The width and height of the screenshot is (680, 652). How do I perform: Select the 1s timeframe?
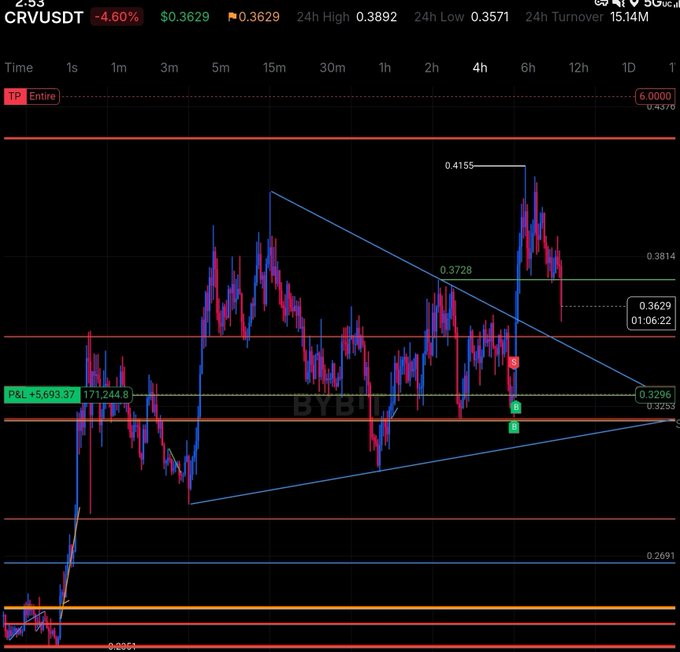[72, 68]
